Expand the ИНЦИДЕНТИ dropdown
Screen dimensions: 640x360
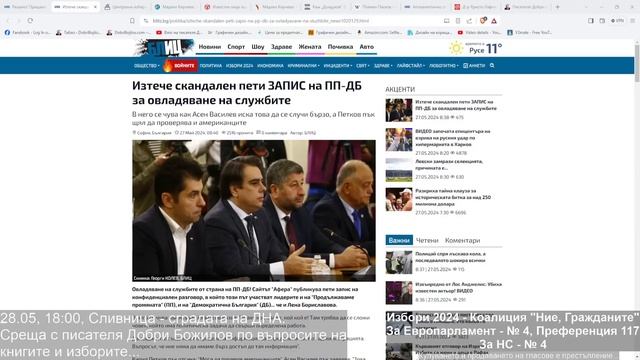(338, 65)
